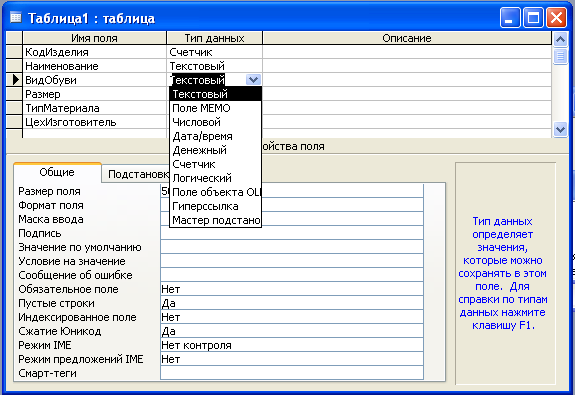Click the current row arrow marker for ВидОбуви
Screen dimensions: 575x395
14,80
